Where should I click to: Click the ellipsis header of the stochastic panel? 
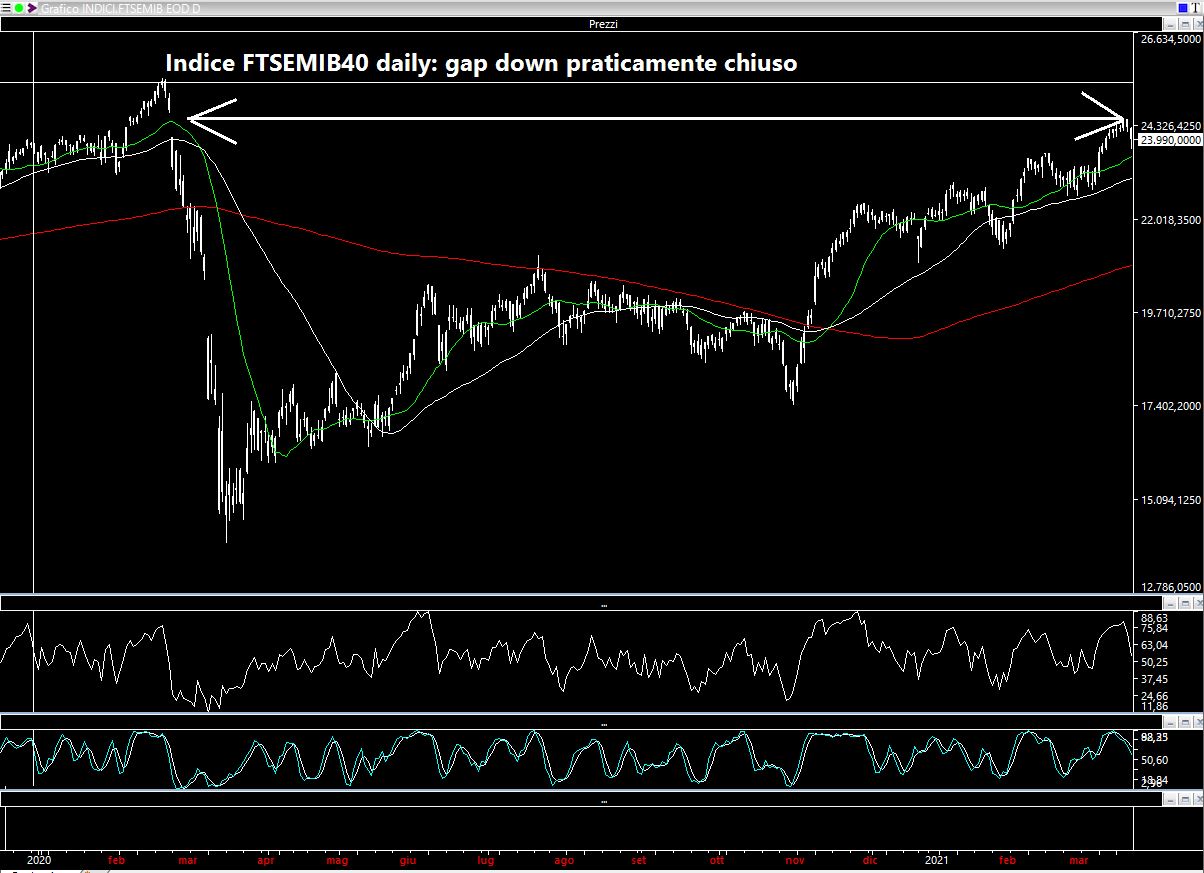[x=603, y=722]
